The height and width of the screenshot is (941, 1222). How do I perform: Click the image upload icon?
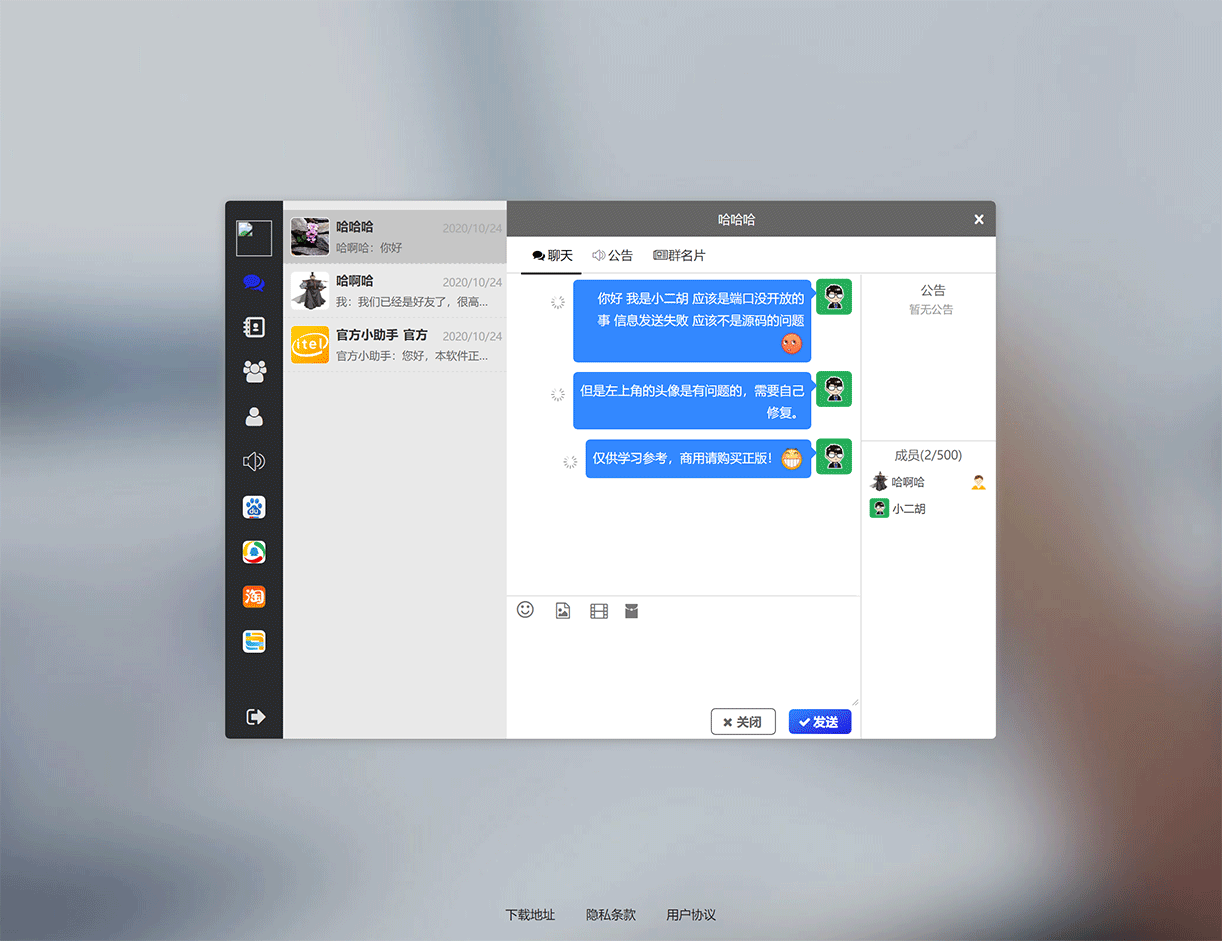562,610
